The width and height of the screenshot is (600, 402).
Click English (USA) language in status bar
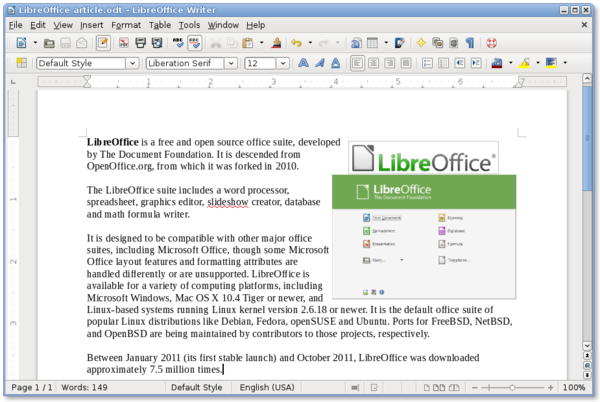point(267,387)
